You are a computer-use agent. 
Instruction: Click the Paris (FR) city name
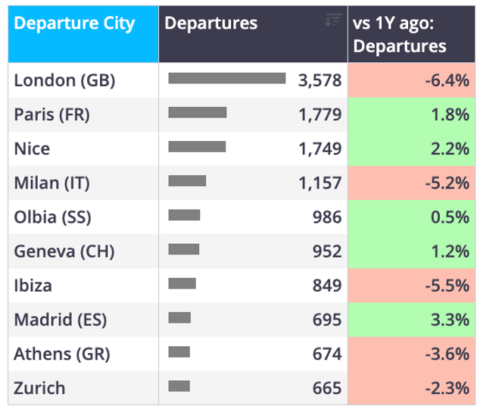pyautogui.click(x=52, y=115)
